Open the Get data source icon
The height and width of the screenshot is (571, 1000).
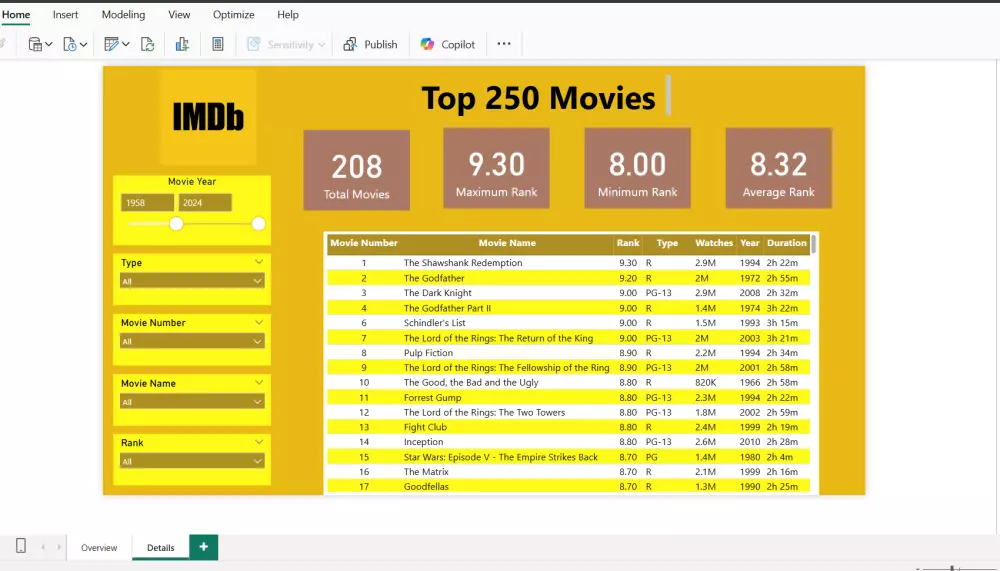tap(36, 44)
